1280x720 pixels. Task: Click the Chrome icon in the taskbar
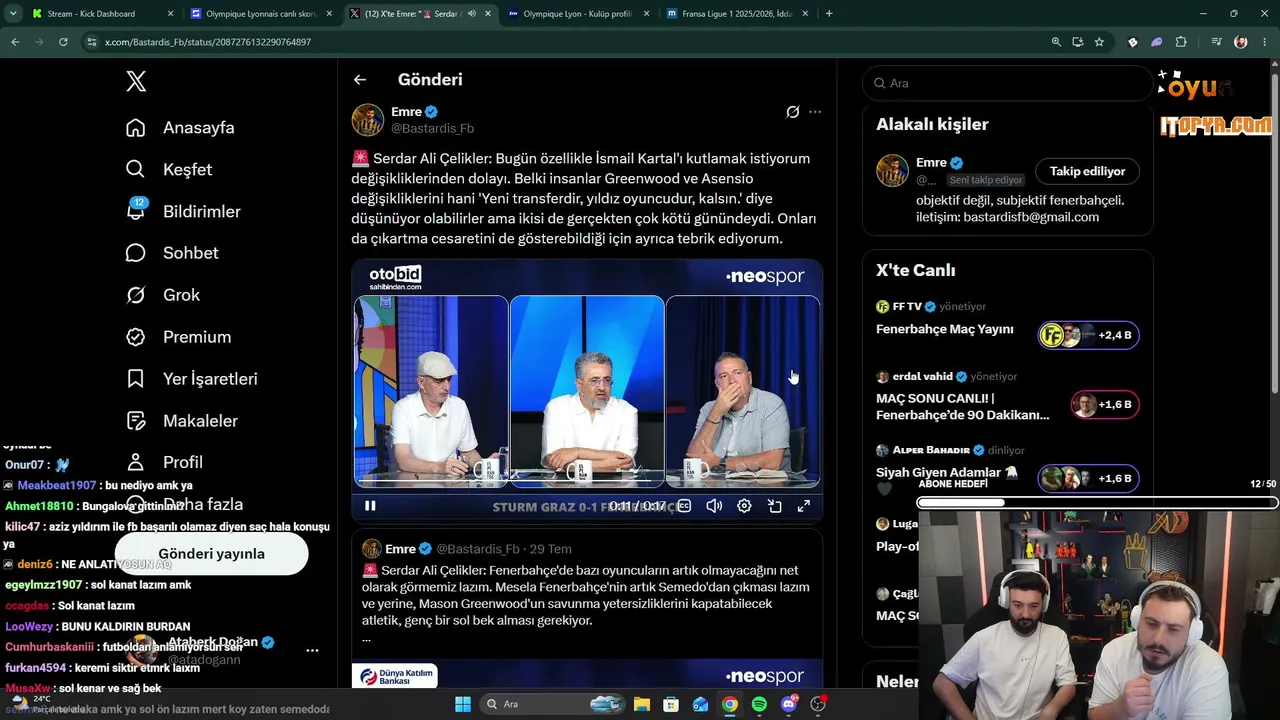pyautogui.click(x=730, y=704)
